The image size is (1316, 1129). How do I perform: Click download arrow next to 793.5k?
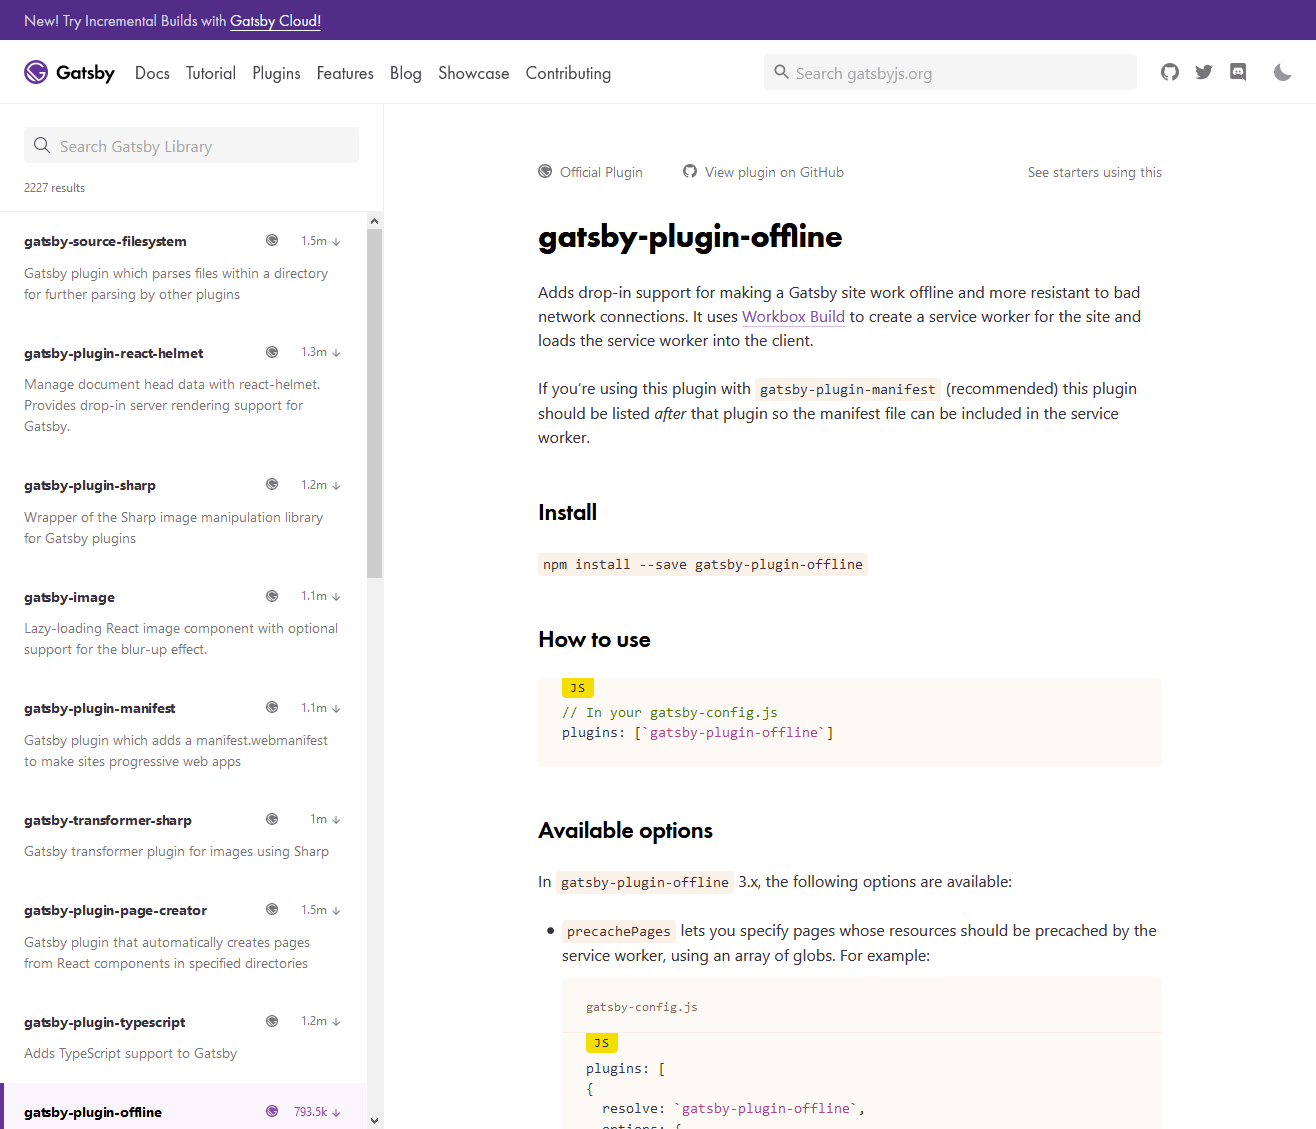click(x=336, y=1112)
